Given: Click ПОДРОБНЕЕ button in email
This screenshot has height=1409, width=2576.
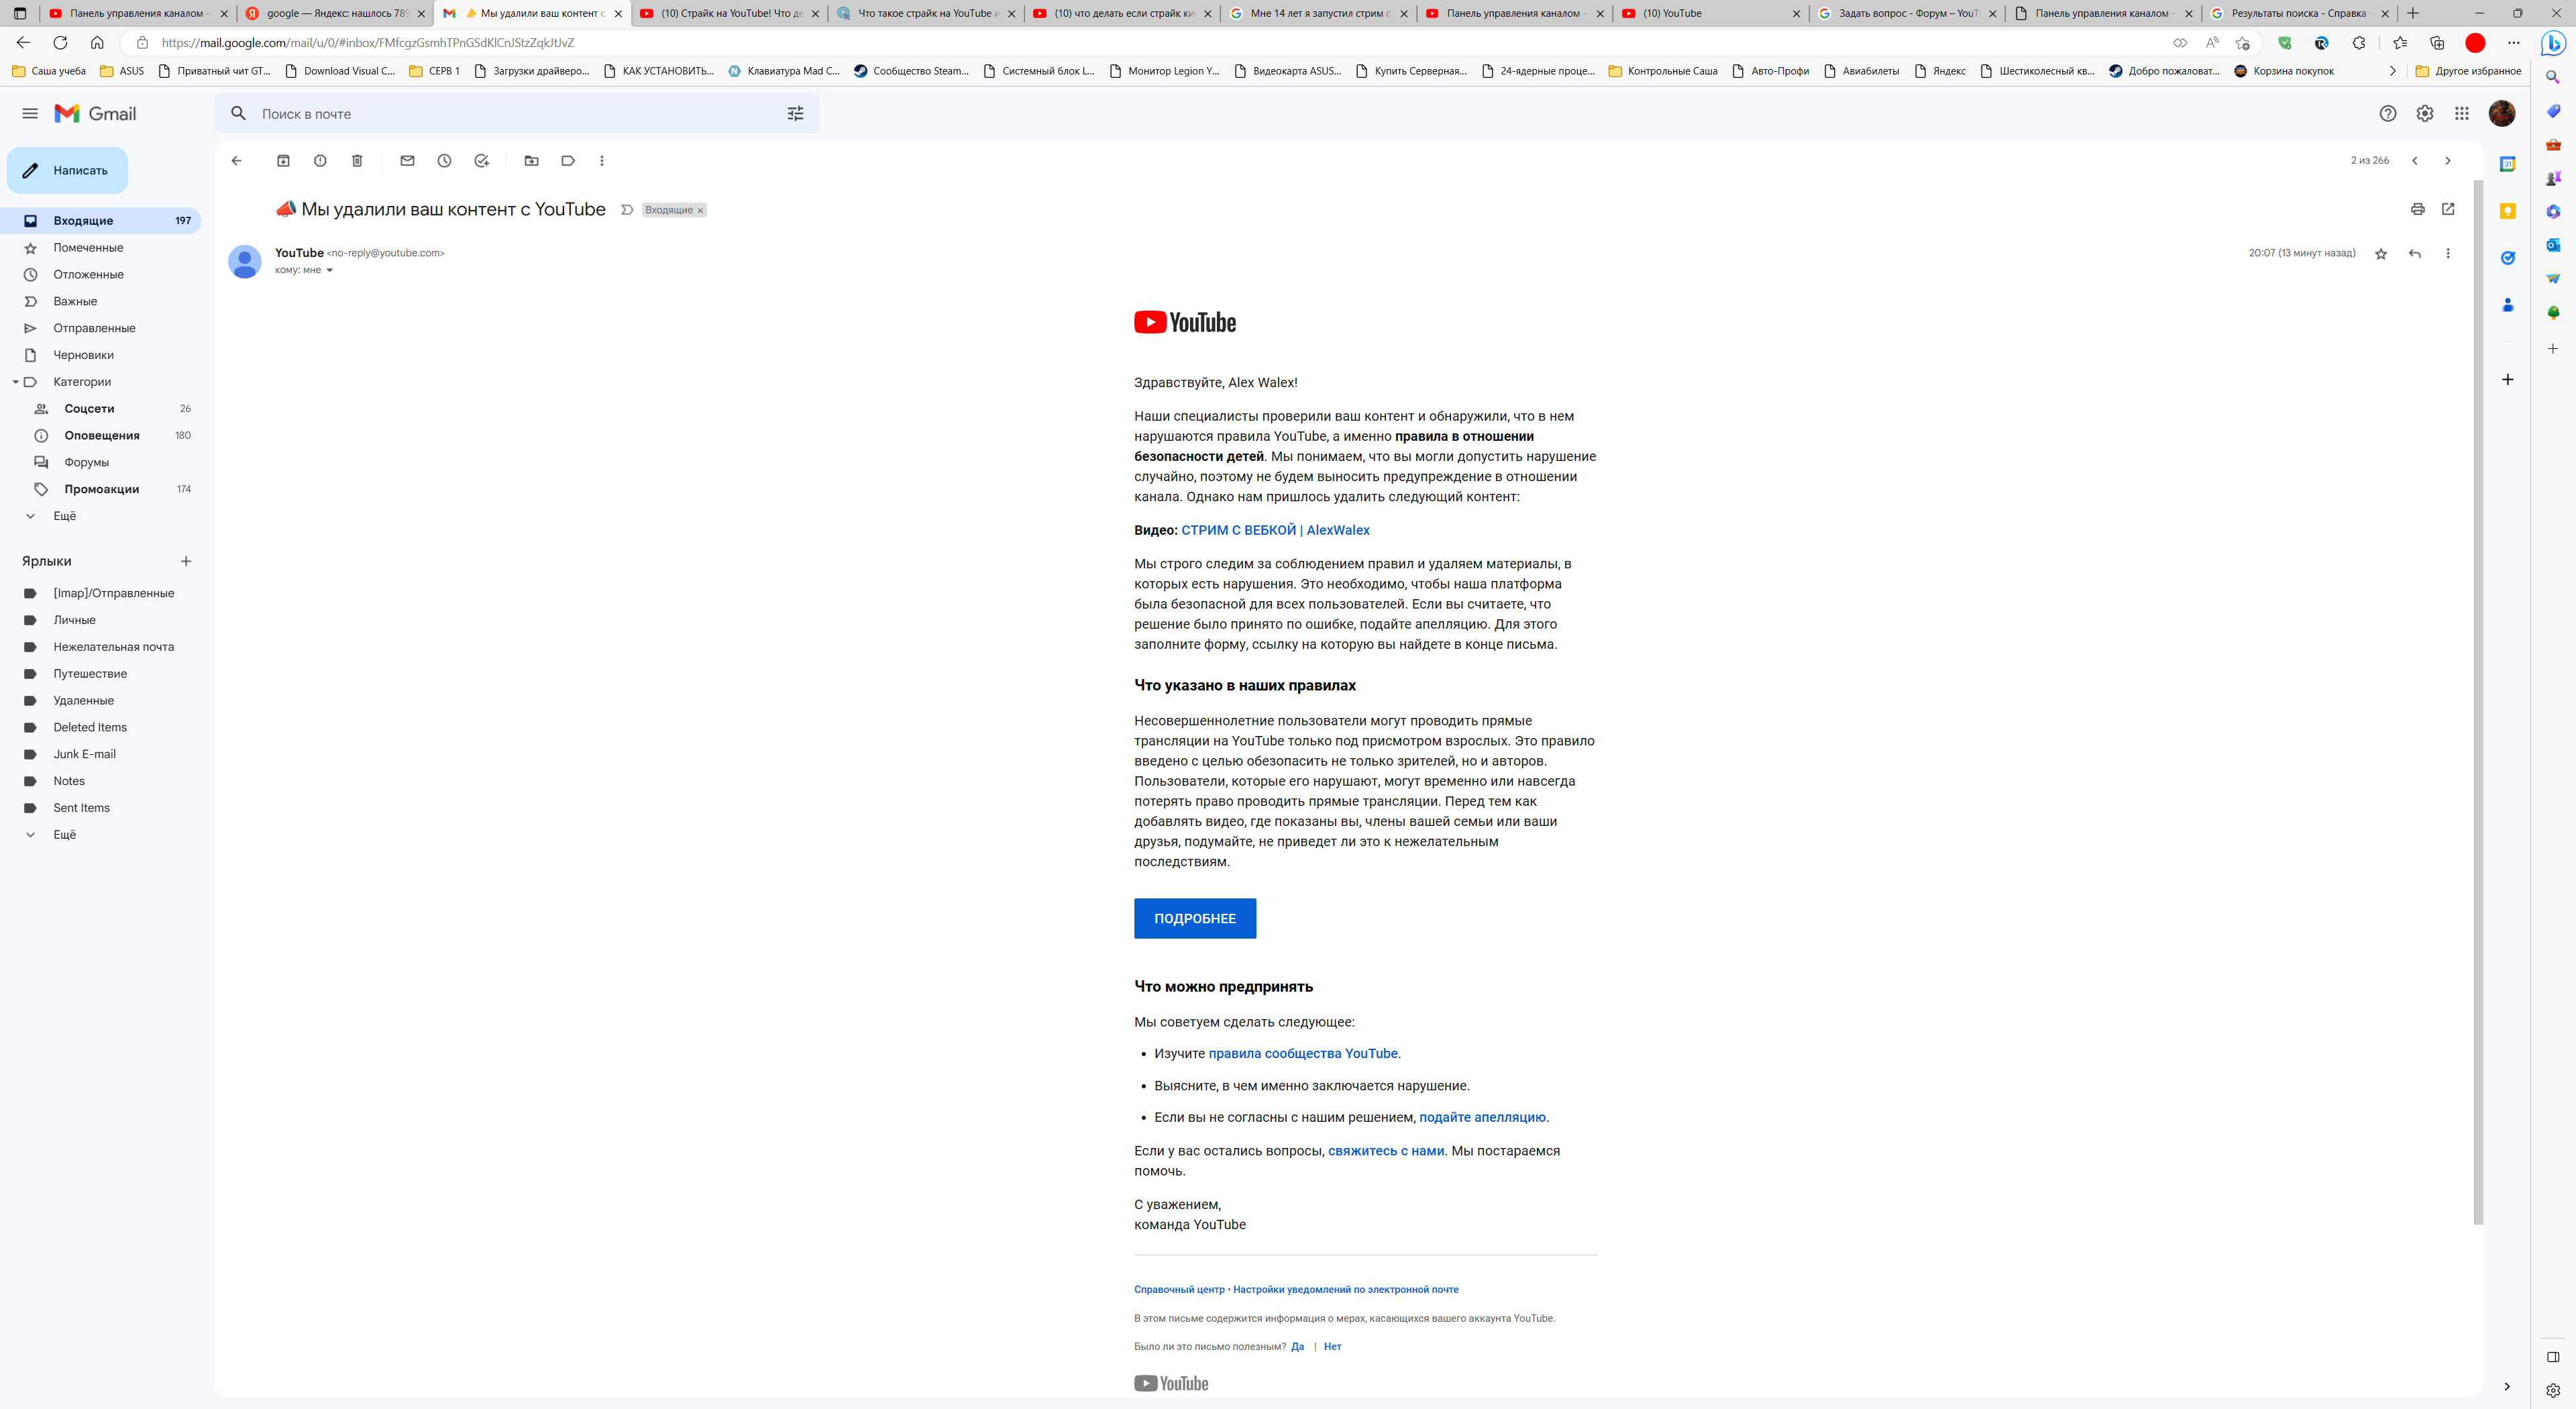Looking at the screenshot, I should tap(1195, 919).
